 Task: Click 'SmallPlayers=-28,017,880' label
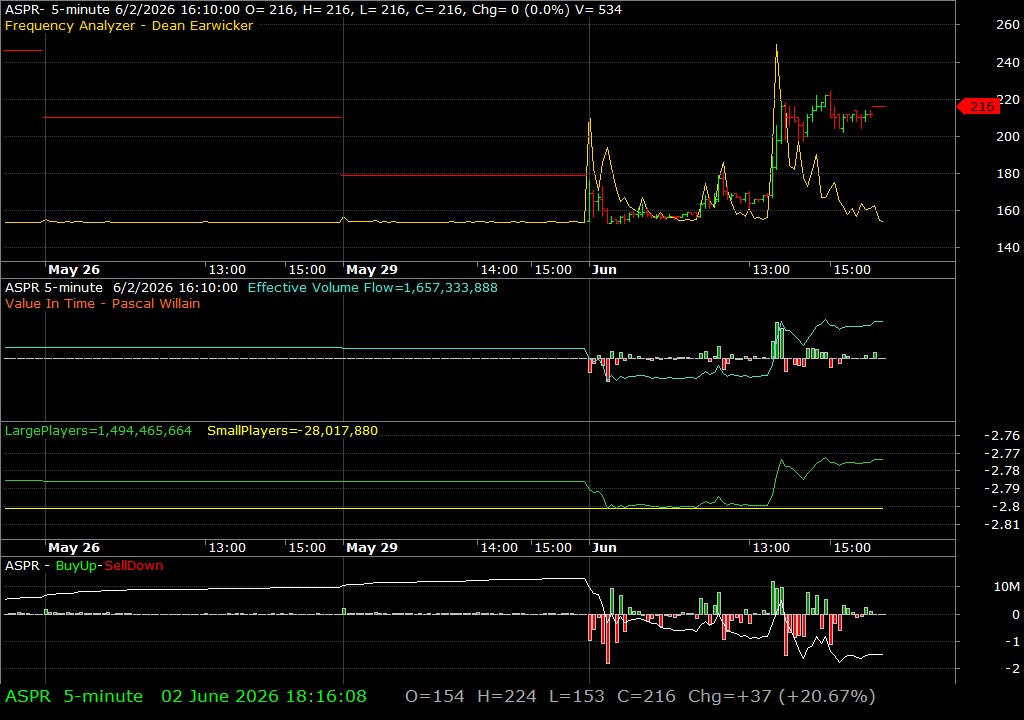point(293,431)
